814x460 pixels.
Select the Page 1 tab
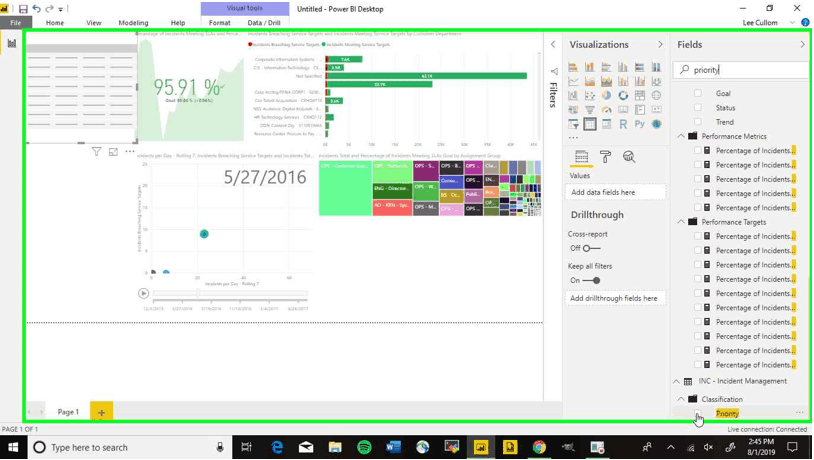pyautogui.click(x=68, y=412)
